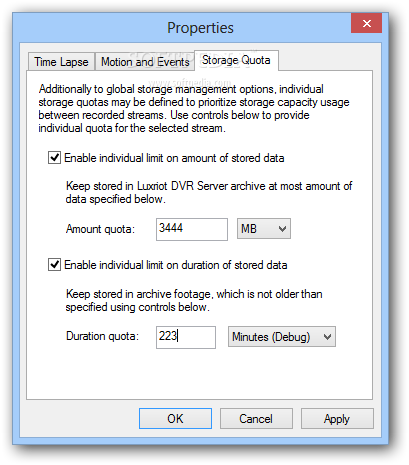Click the "Amount quota:" label

click(x=100, y=229)
